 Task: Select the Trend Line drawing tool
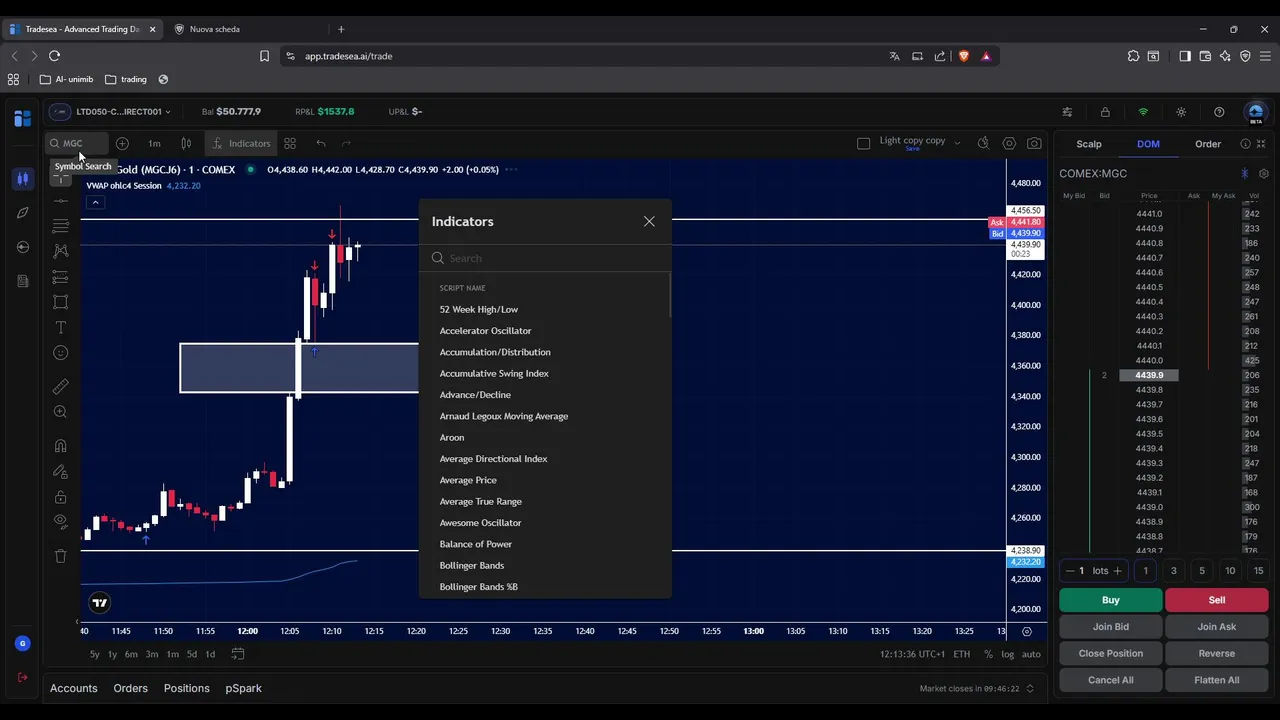61,200
